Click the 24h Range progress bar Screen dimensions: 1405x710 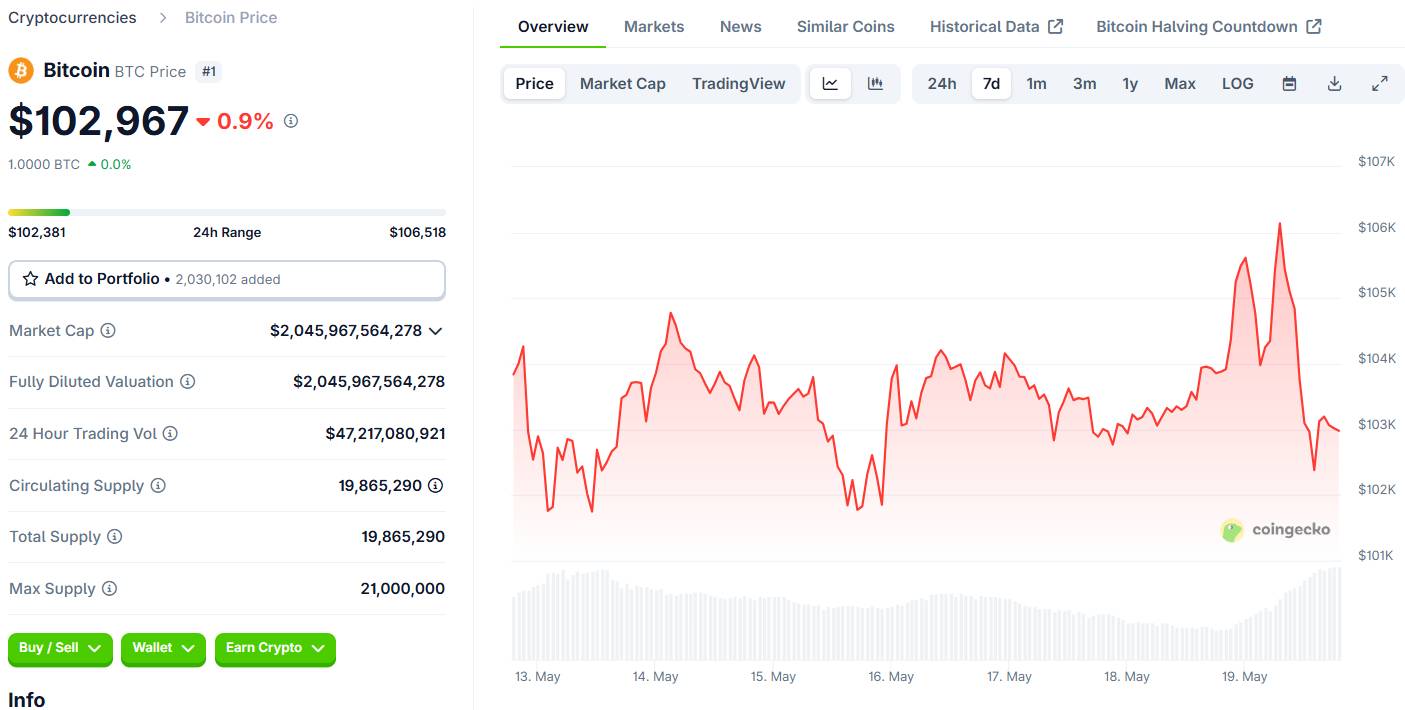click(227, 212)
